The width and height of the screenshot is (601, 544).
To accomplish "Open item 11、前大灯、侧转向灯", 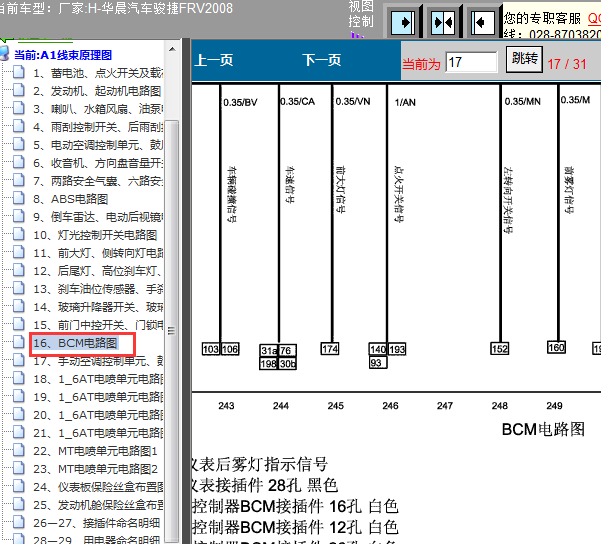I will tap(98, 253).
